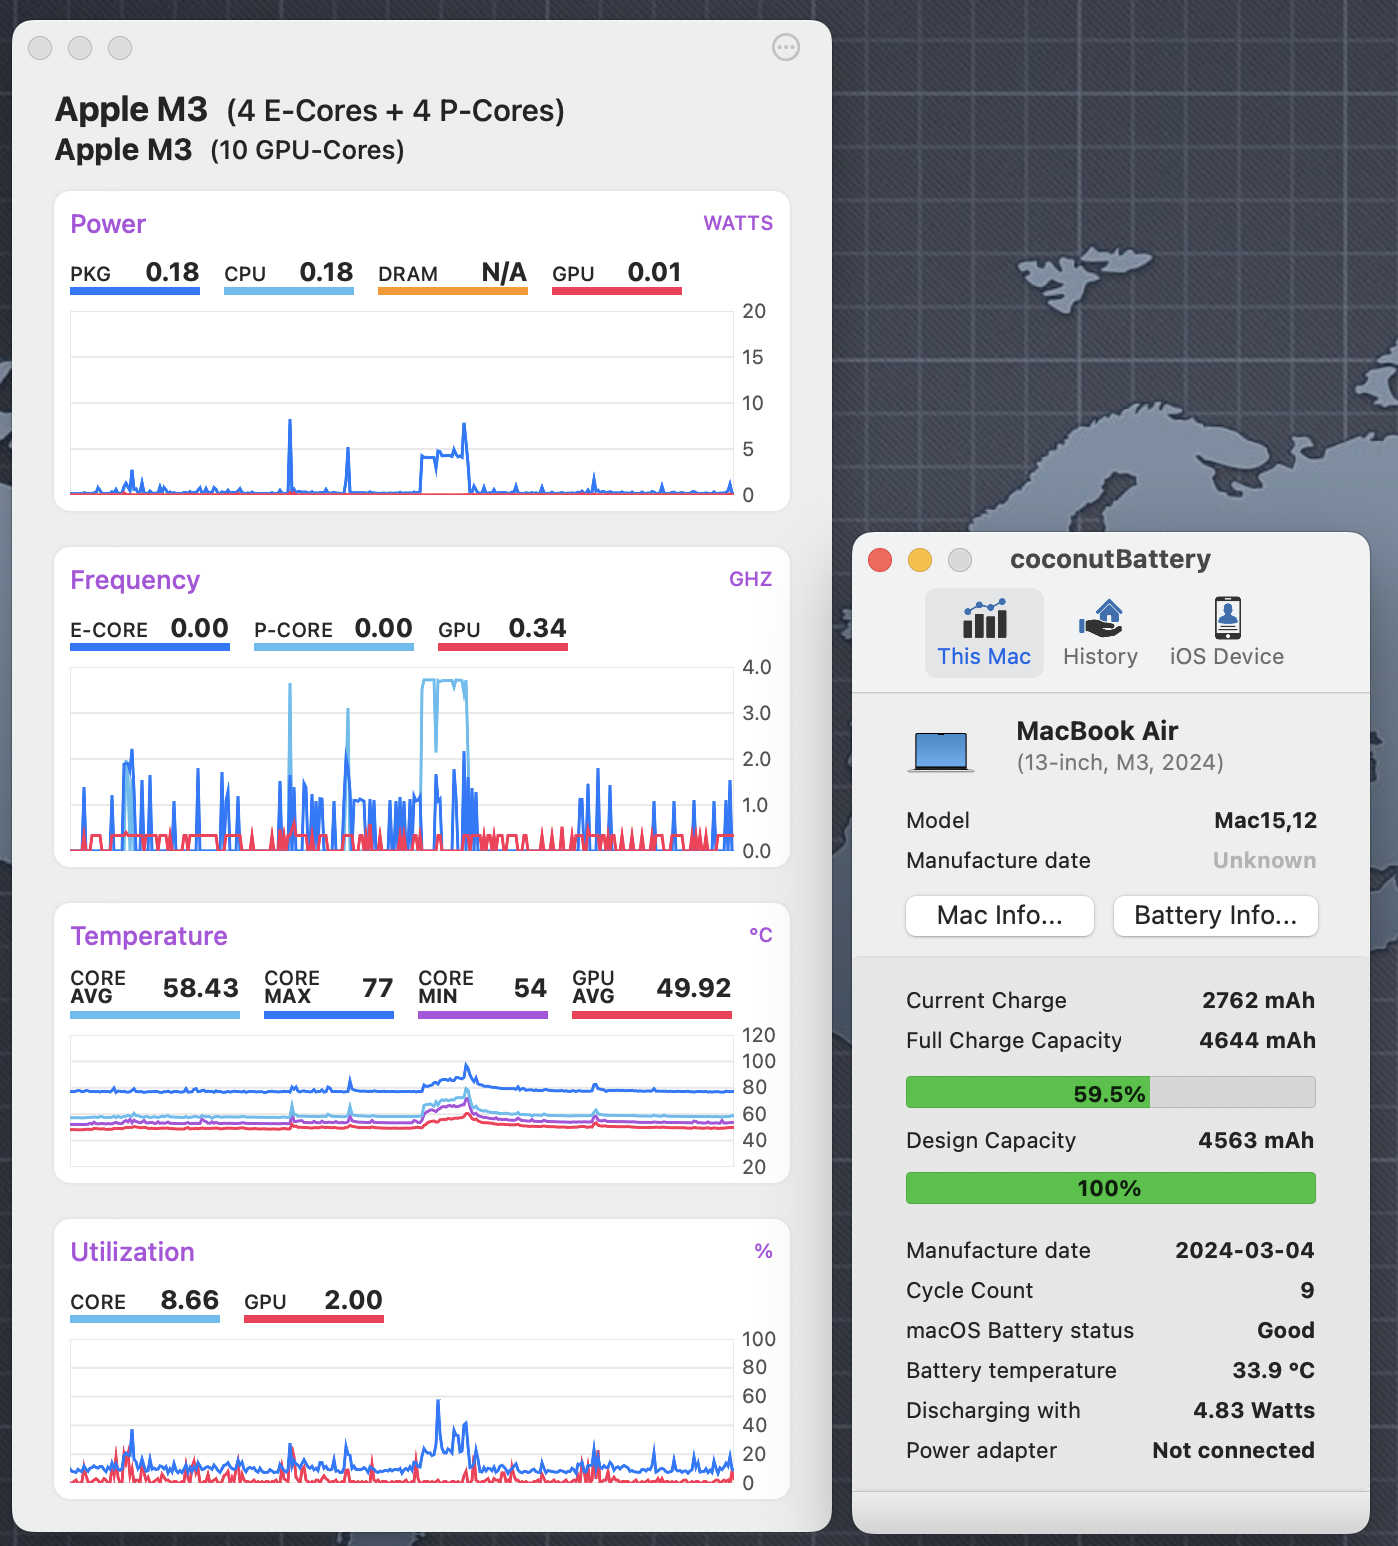This screenshot has width=1398, height=1546.
Task: Open the This Mac tab in coconutBattery
Action: 984,633
